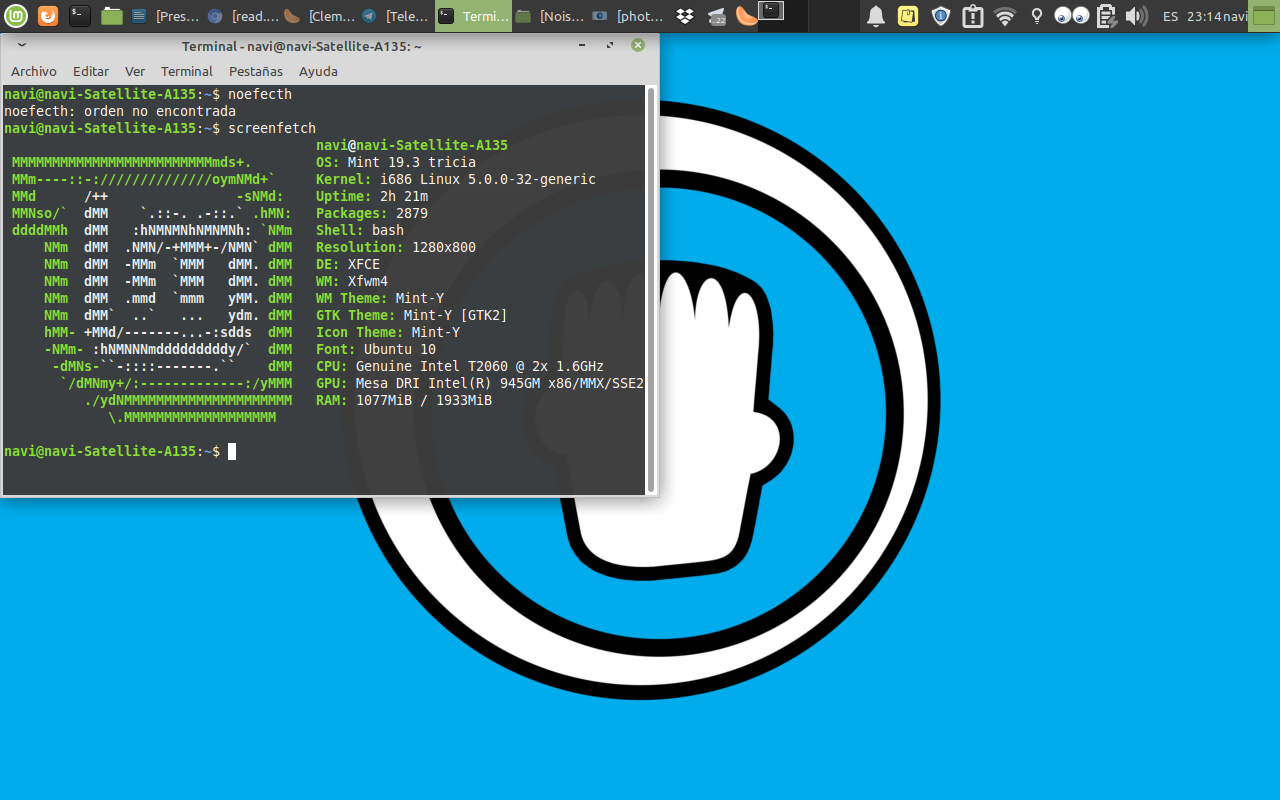Open the volume control icon
Image resolution: width=1280 pixels, height=800 pixels.
(1135, 16)
